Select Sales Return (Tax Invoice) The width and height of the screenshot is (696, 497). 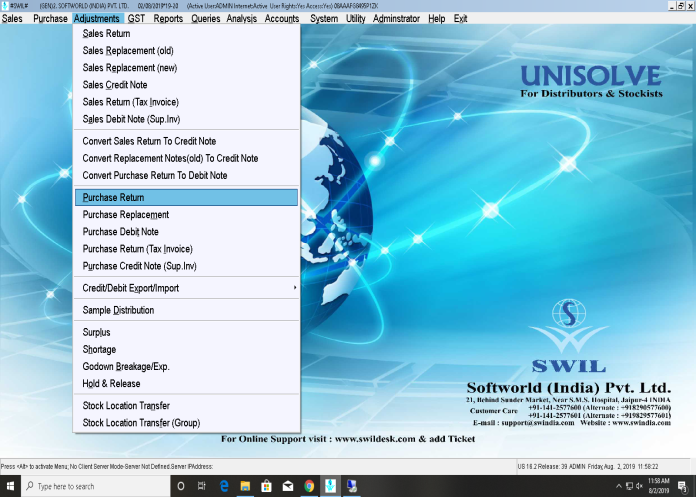[186, 102]
